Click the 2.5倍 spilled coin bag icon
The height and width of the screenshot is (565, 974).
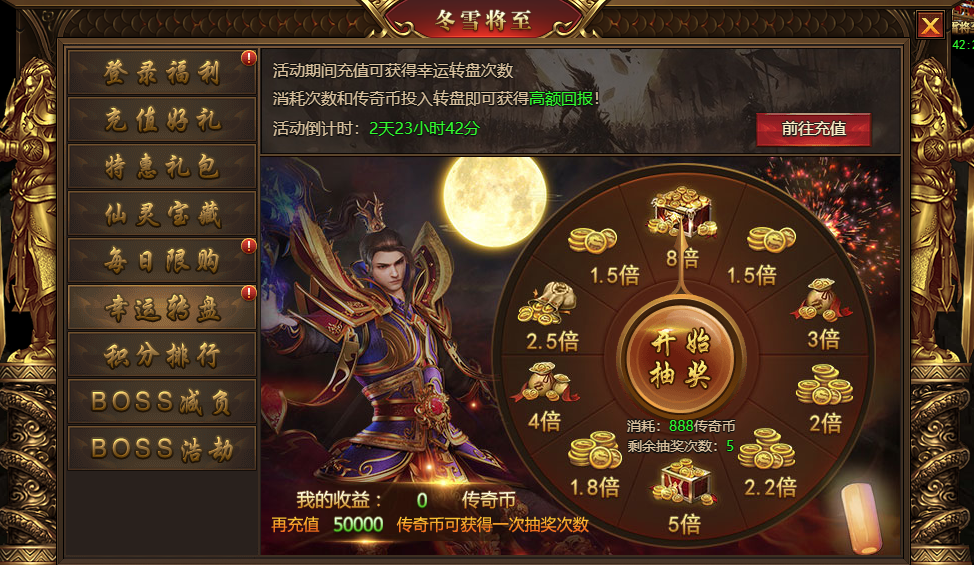pyautogui.click(x=547, y=304)
